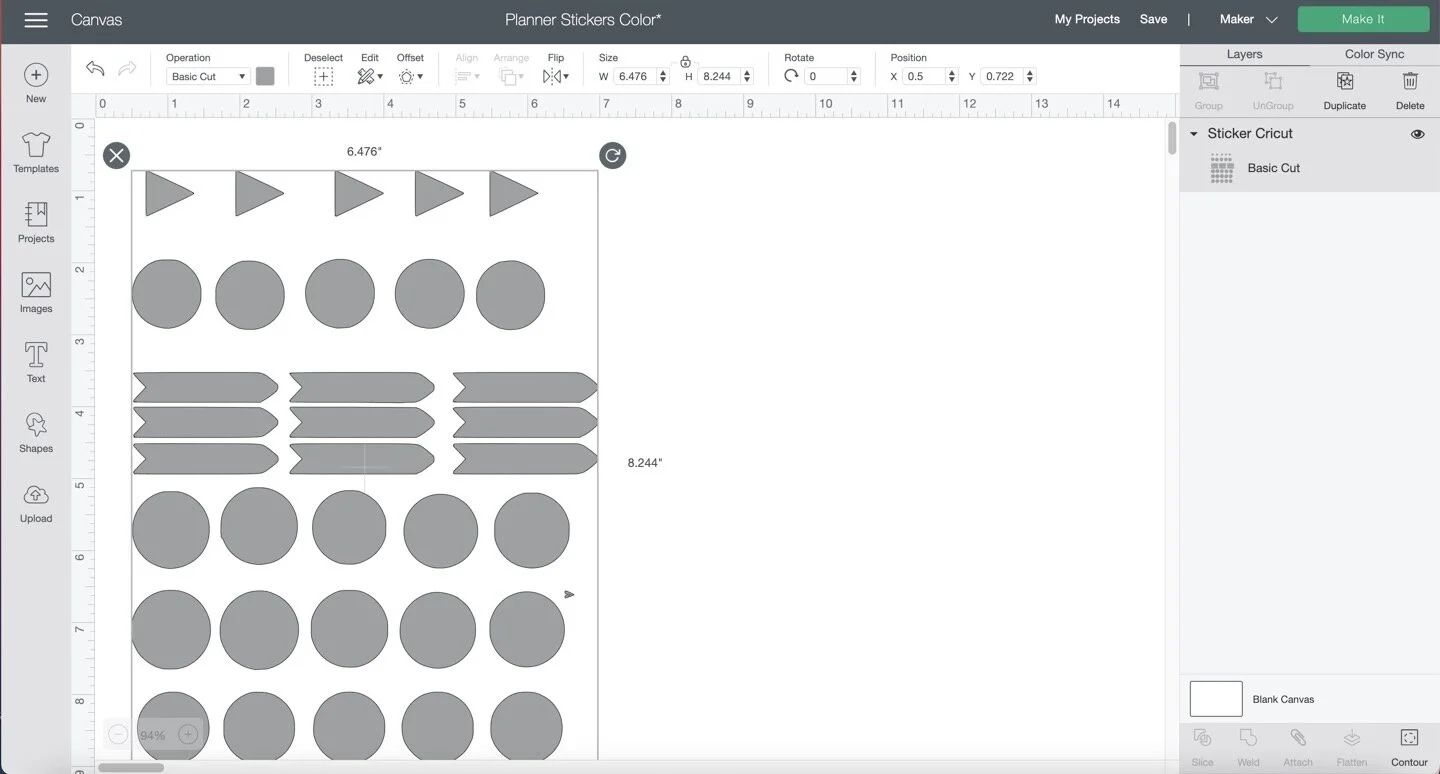The width and height of the screenshot is (1440, 774).
Task: Click the height input field
Action: click(x=718, y=76)
